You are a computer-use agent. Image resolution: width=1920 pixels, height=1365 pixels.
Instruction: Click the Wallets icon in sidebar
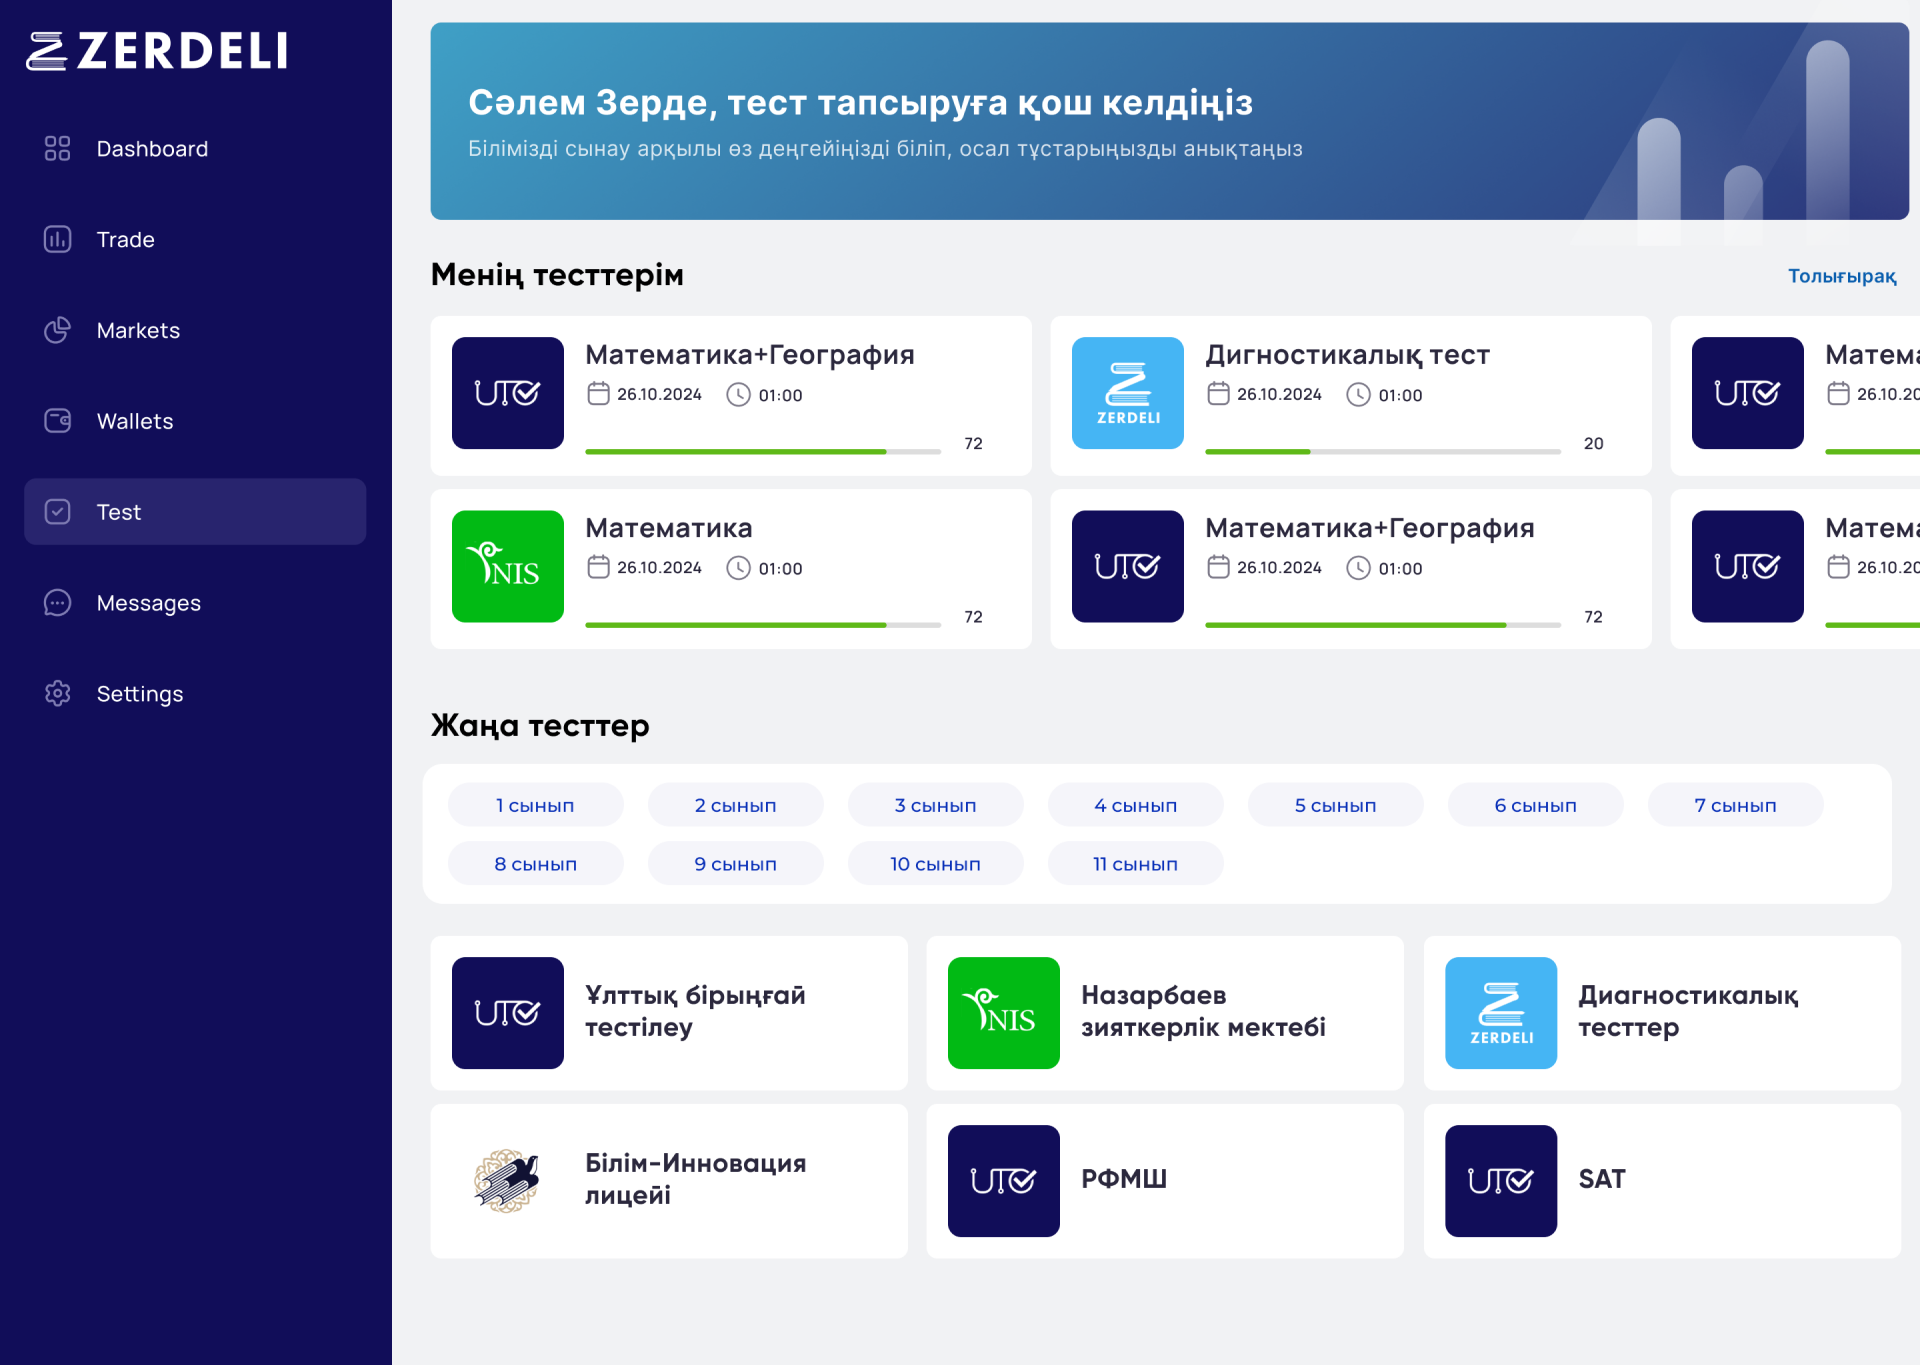[x=57, y=421]
